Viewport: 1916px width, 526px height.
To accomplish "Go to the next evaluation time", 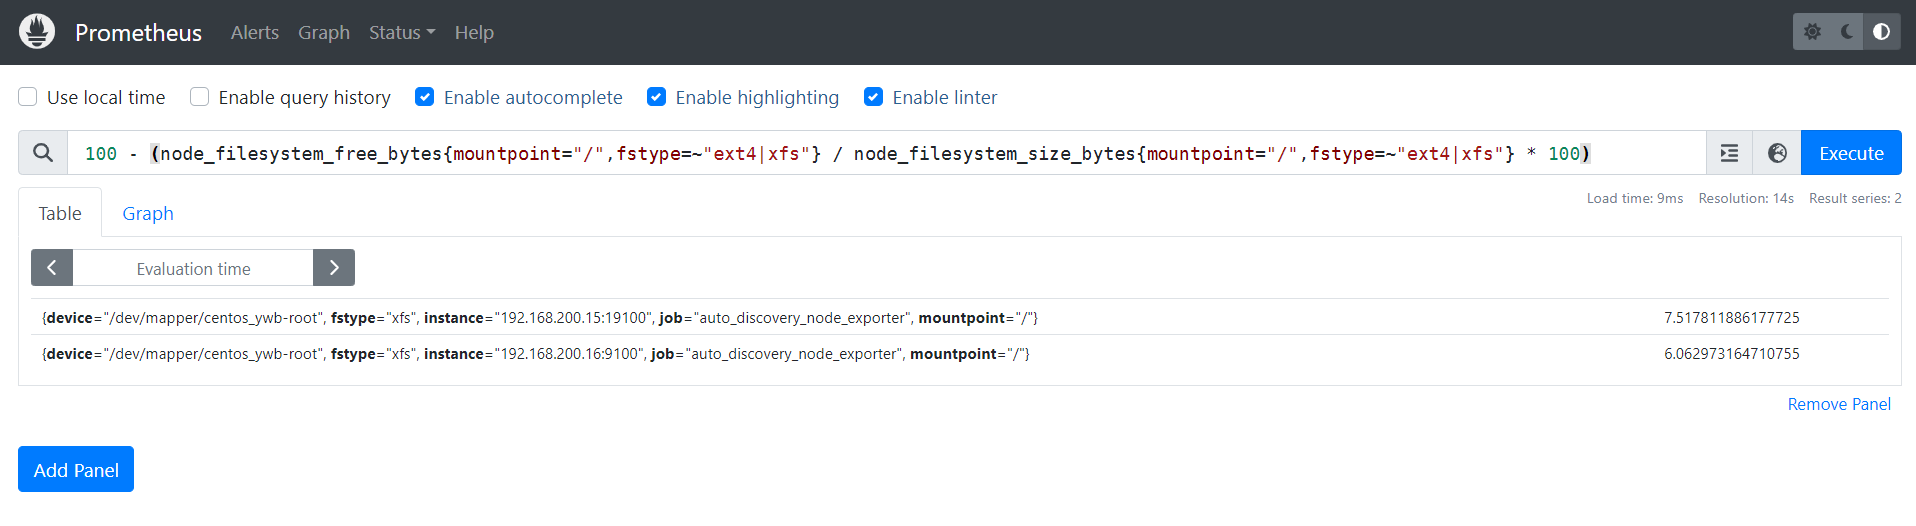I will point(334,268).
